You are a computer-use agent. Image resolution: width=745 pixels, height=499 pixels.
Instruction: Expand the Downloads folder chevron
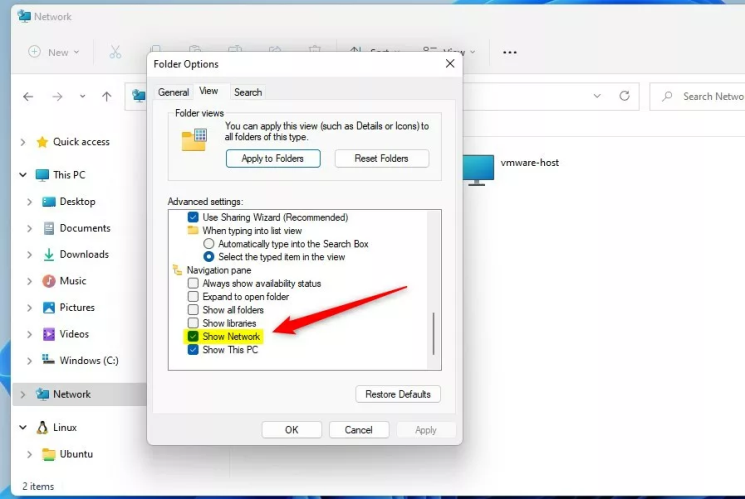click(29, 255)
